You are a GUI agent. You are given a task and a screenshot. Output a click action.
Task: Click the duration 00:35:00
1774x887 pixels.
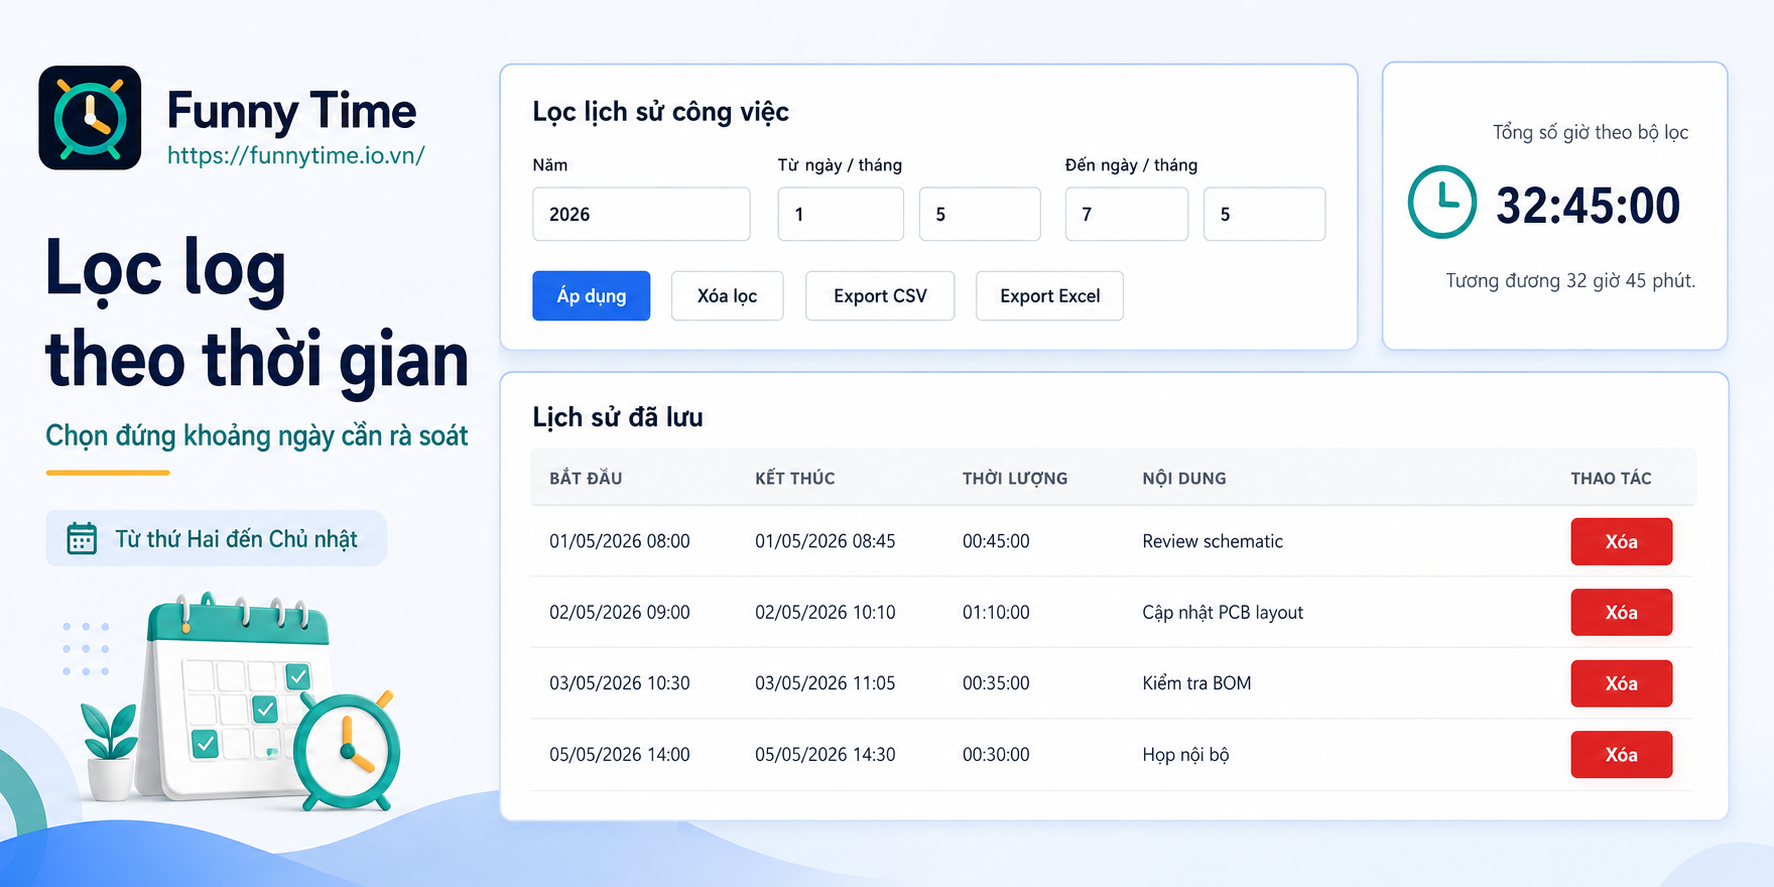click(996, 683)
